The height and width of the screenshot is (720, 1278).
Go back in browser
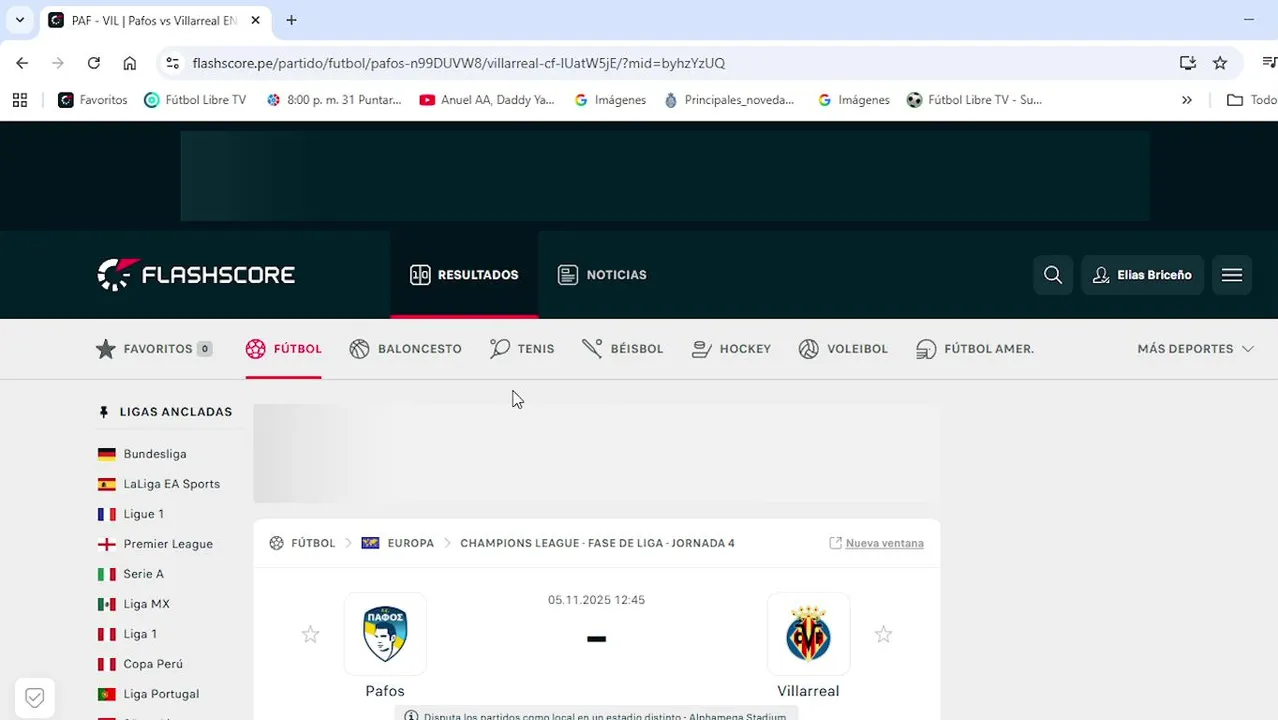tap(22, 63)
